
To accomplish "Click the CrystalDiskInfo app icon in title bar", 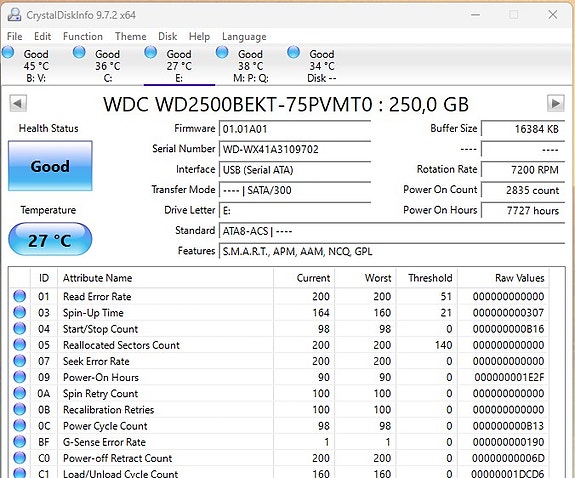I will tap(14, 15).
